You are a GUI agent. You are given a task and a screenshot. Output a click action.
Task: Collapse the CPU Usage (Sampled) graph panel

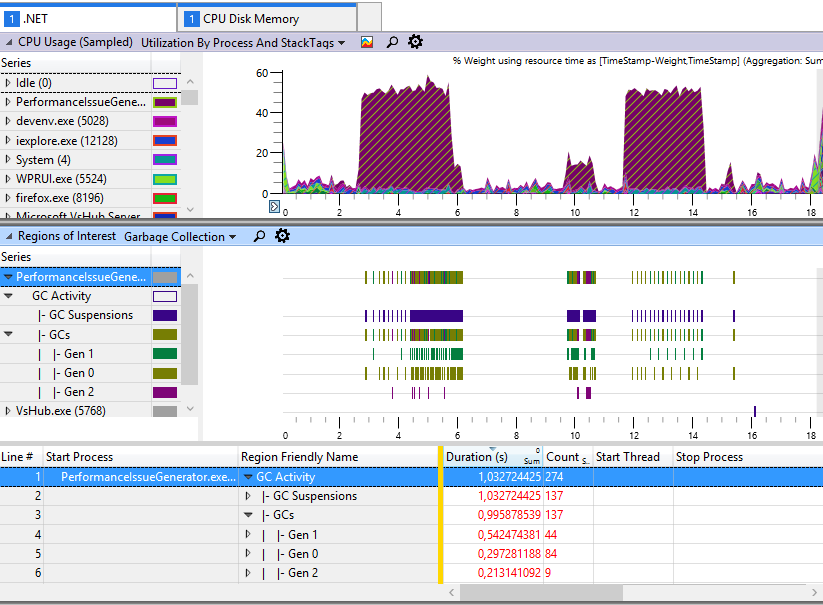click(x=9, y=42)
